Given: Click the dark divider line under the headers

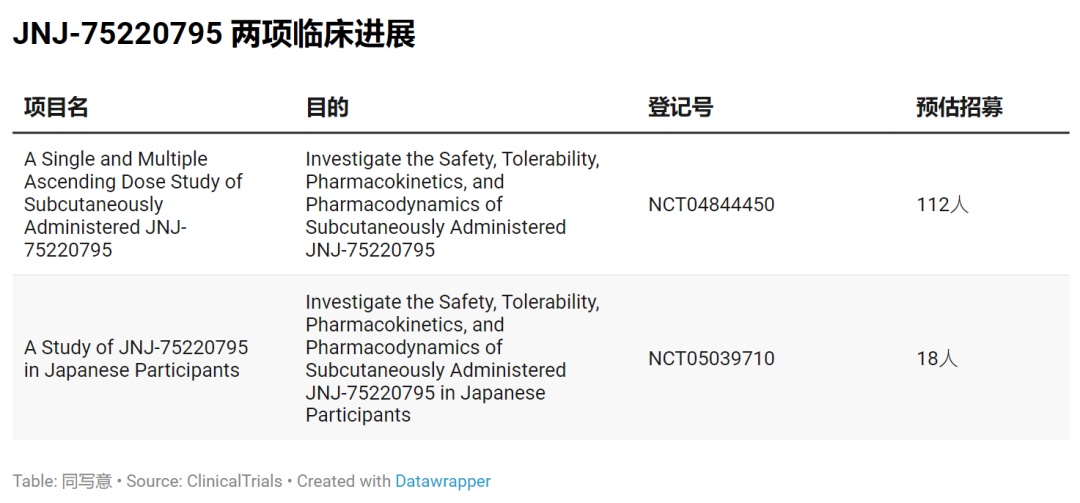Looking at the screenshot, I should click(x=540, y=132).
